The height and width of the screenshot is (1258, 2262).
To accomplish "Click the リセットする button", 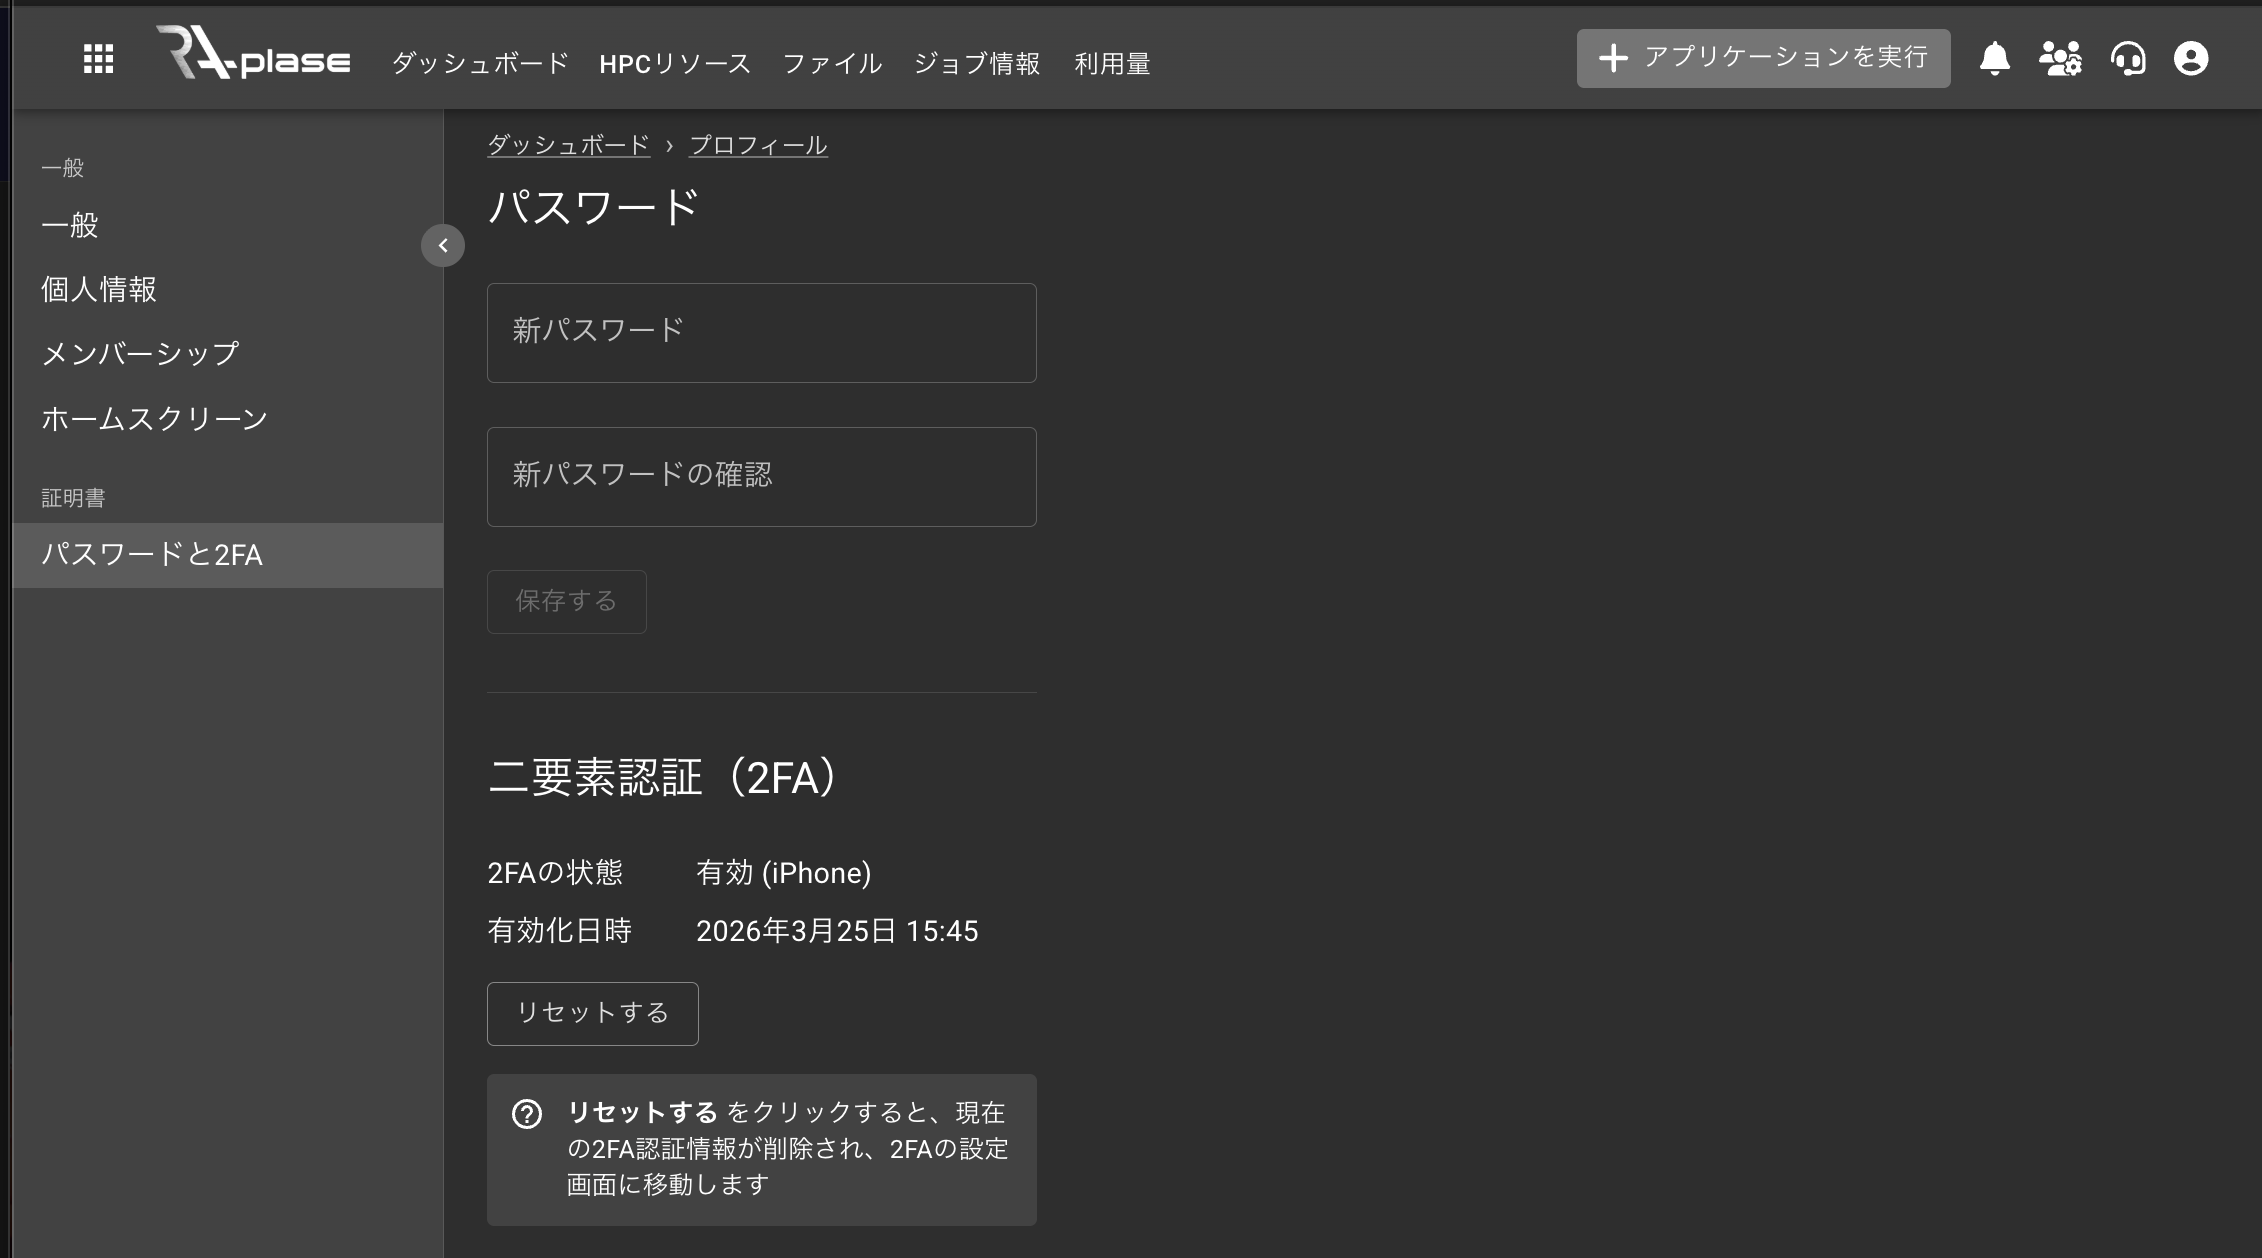I will pyautogui.click(x=592, y=1013).
